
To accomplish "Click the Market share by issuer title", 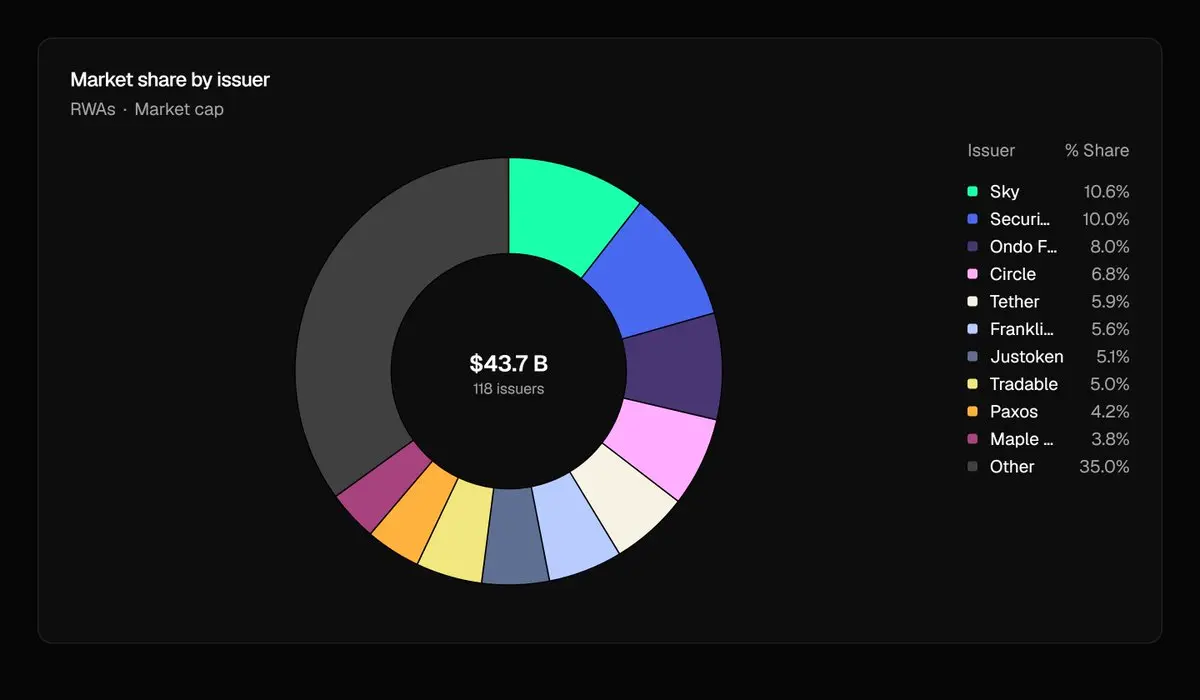I will pyautogui.click(x=170, y=79).
